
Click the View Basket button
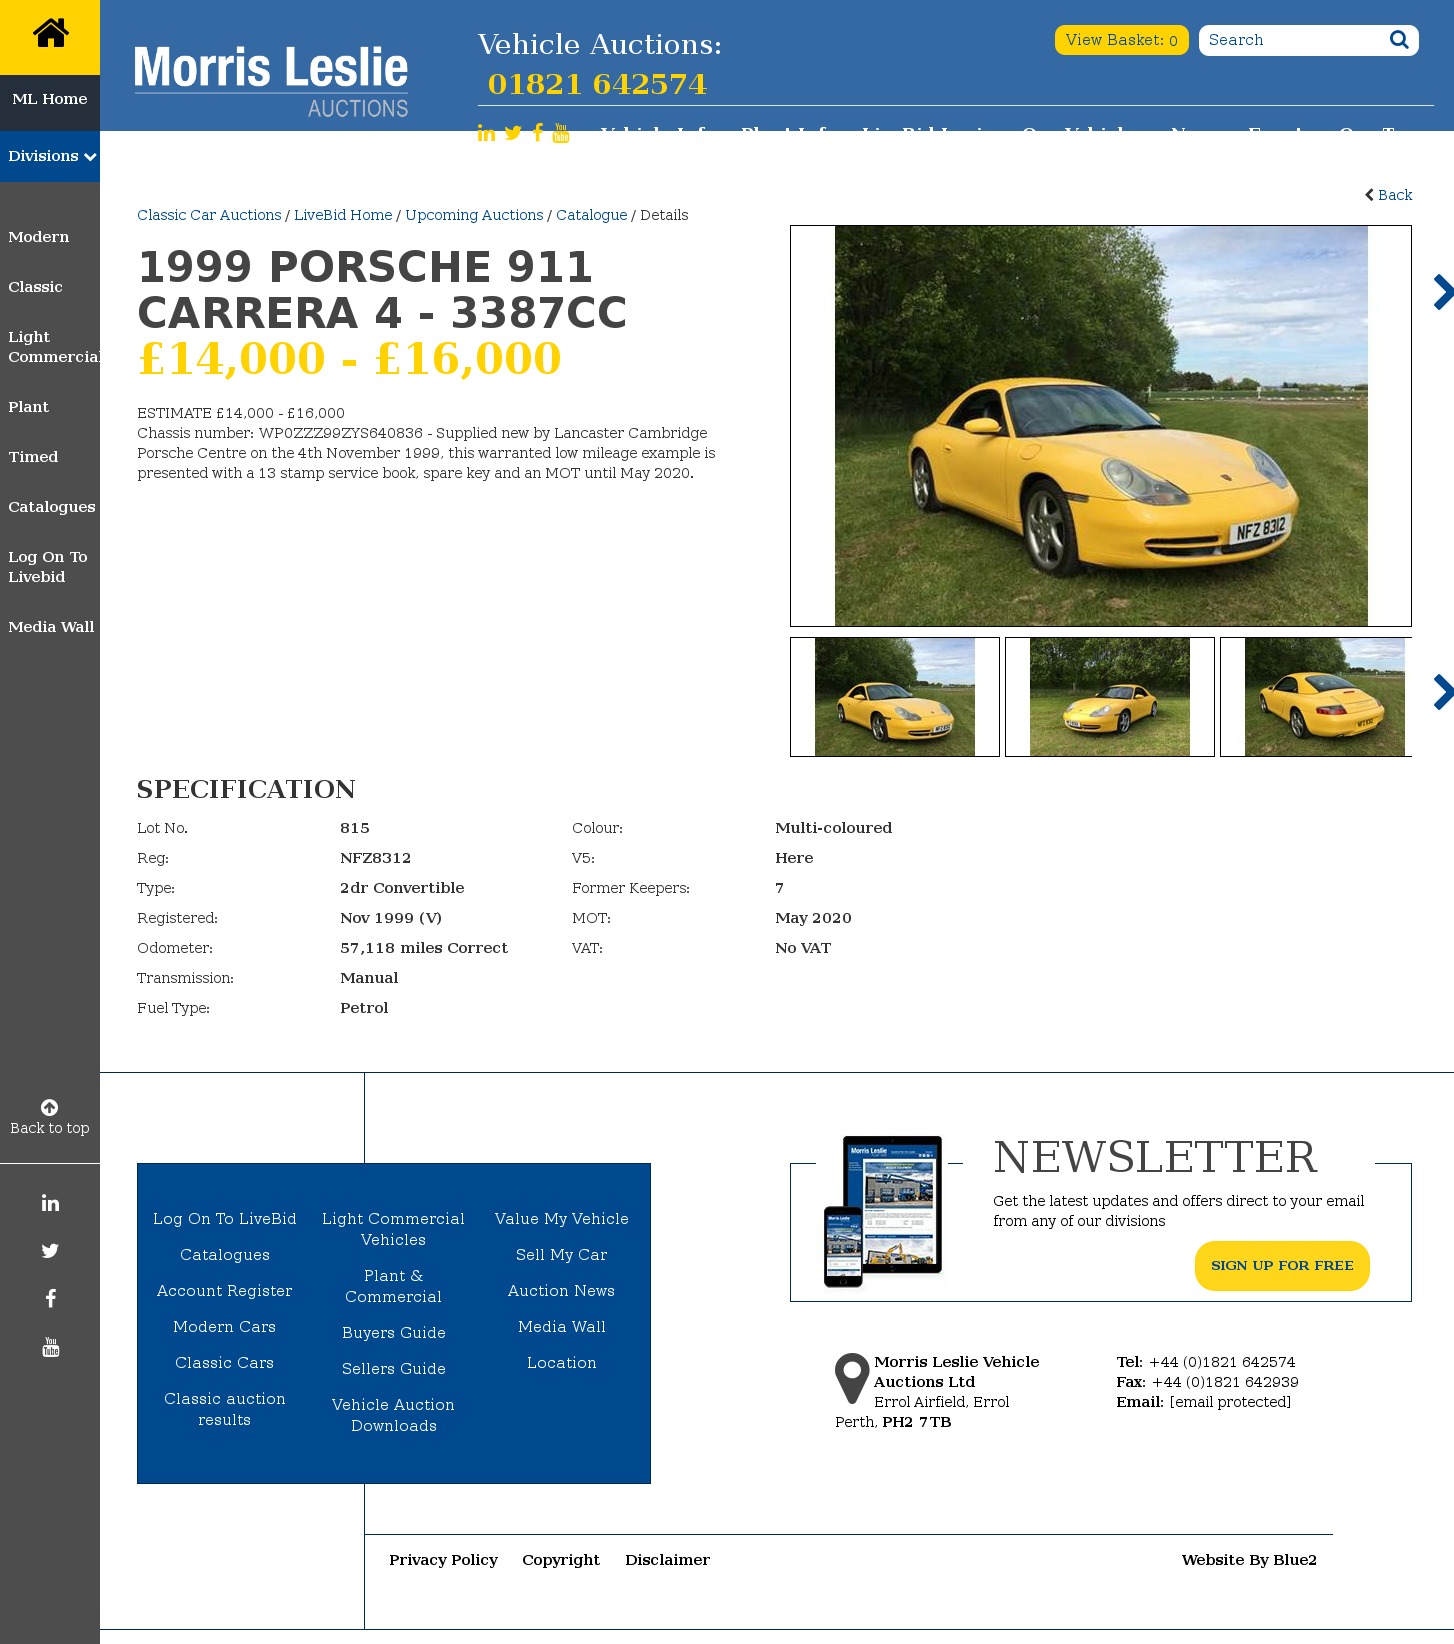pos(1122,40)
